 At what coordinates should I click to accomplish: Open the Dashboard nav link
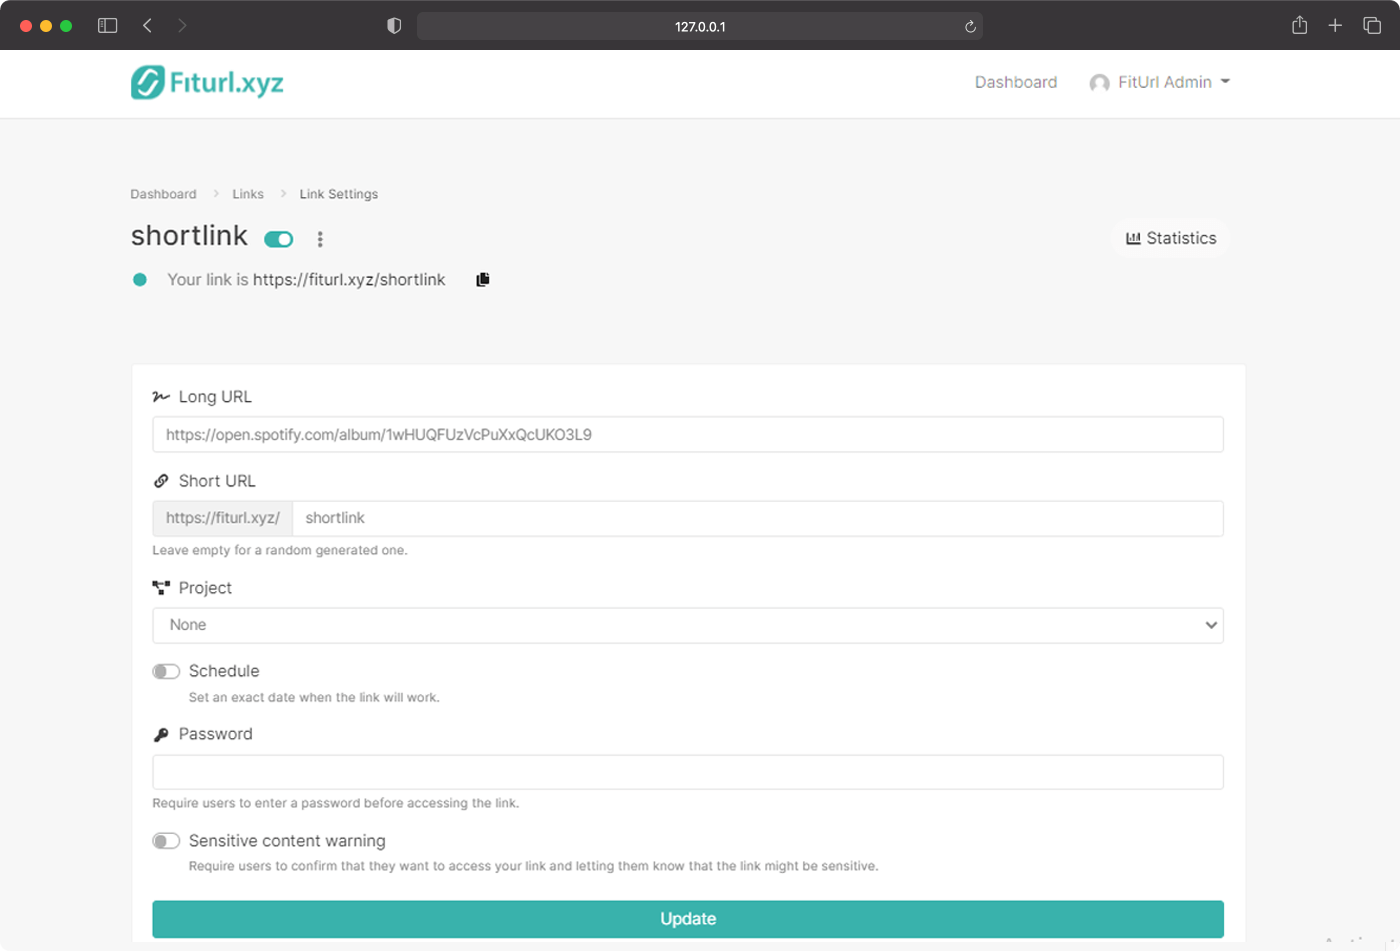point(1015,82)
